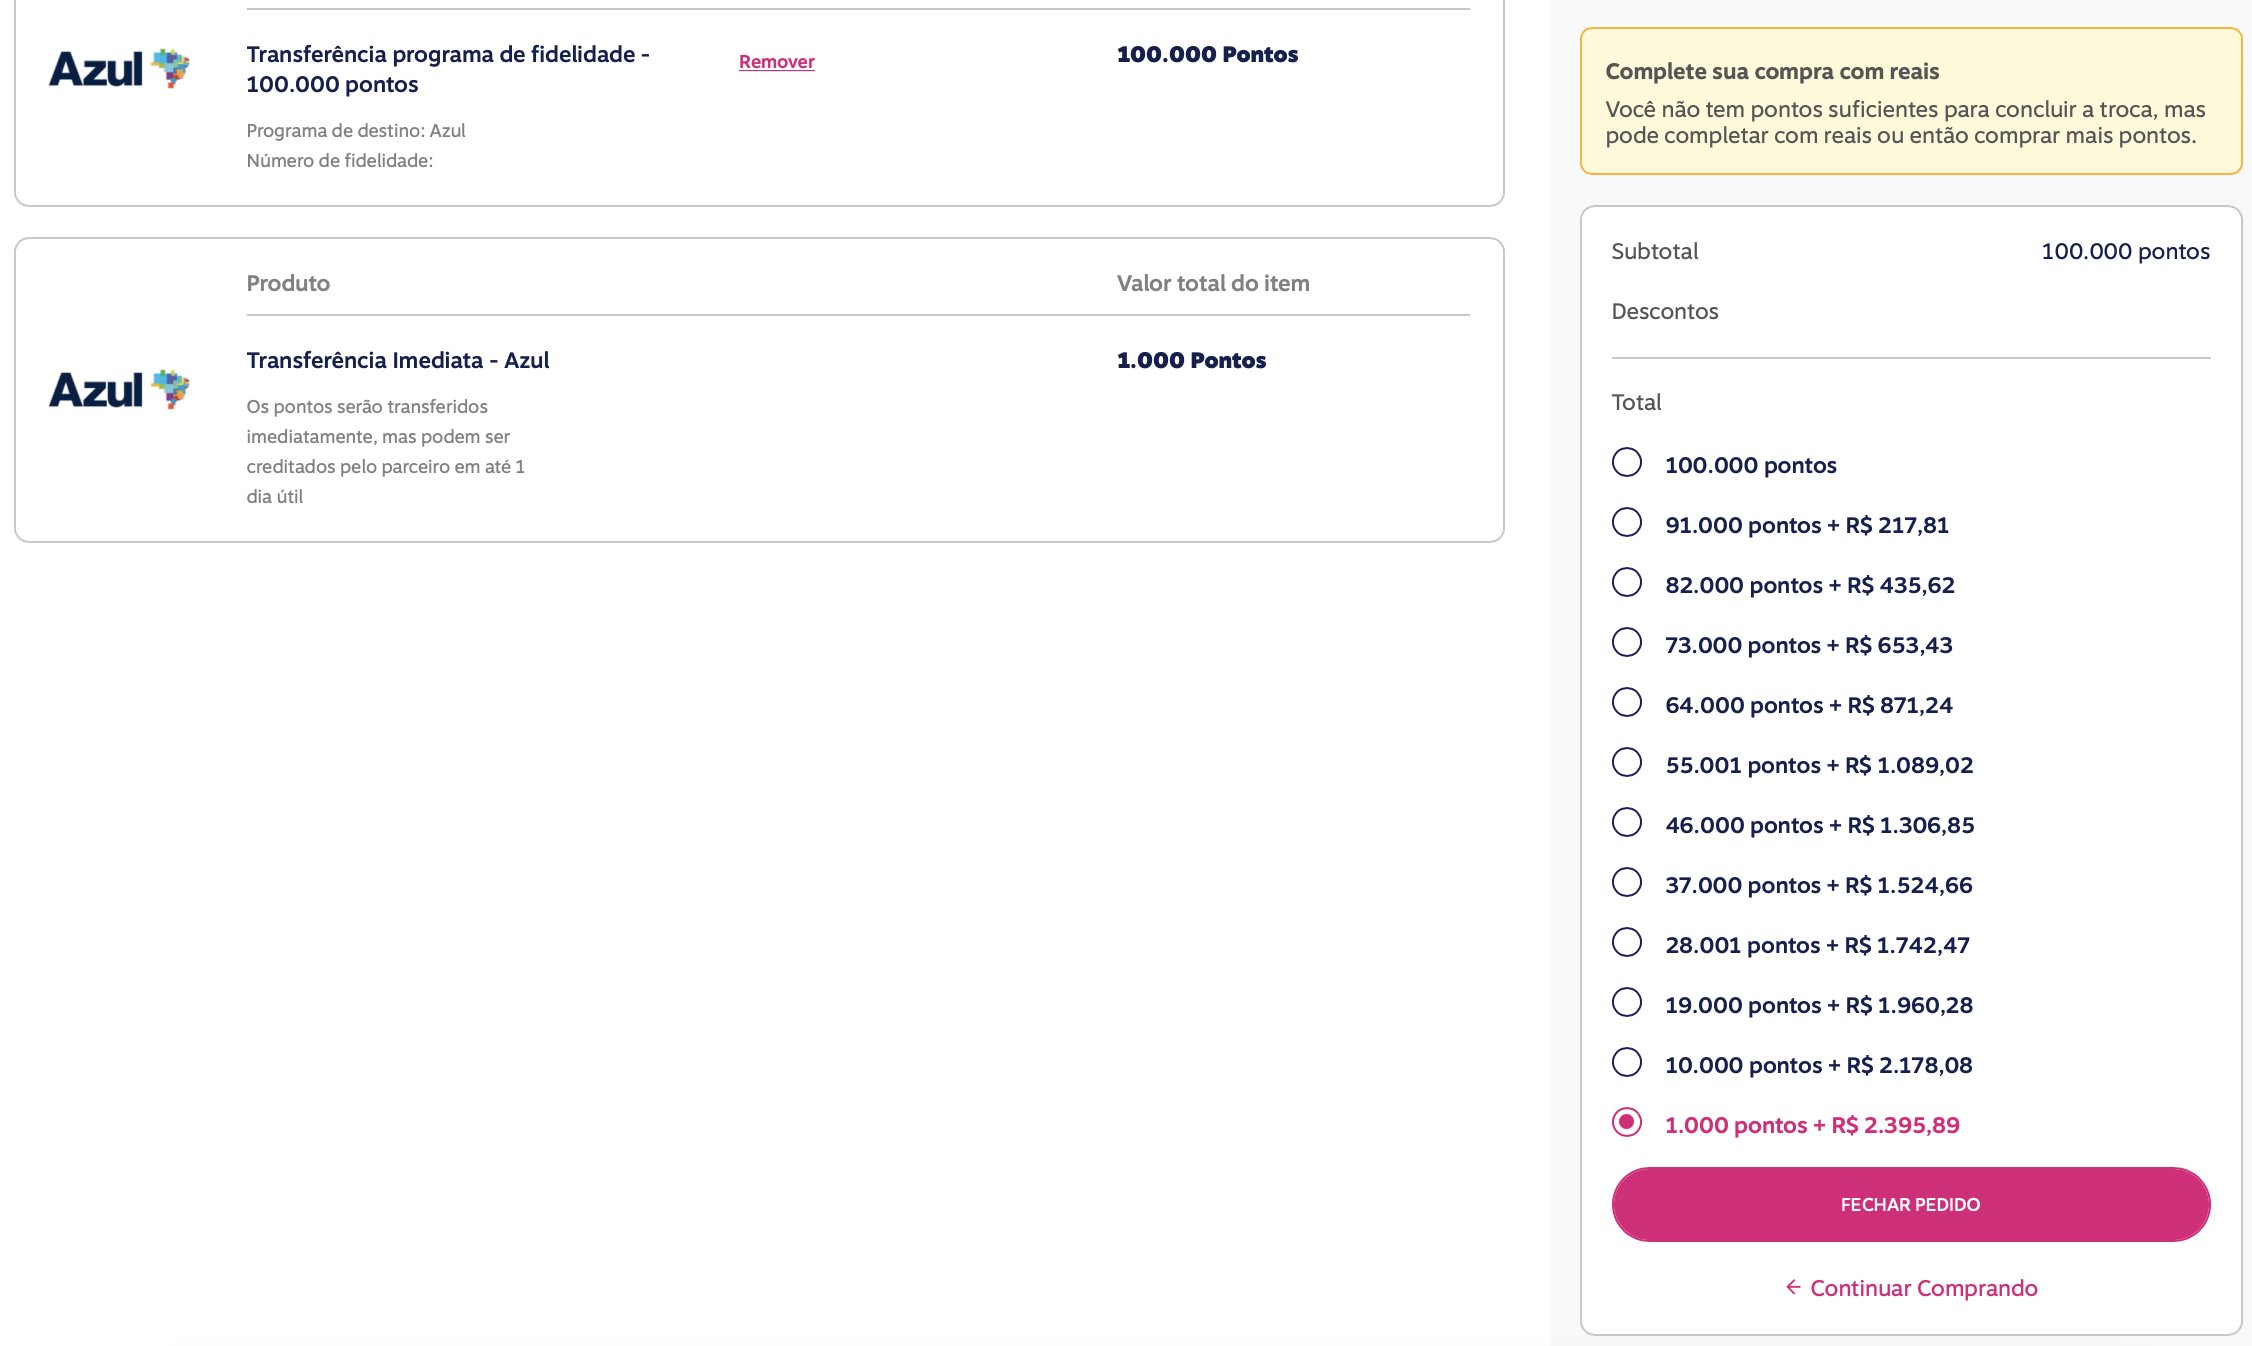
Task: Open Transferência programa de fidelidade product title
Action: click(448, 69)
